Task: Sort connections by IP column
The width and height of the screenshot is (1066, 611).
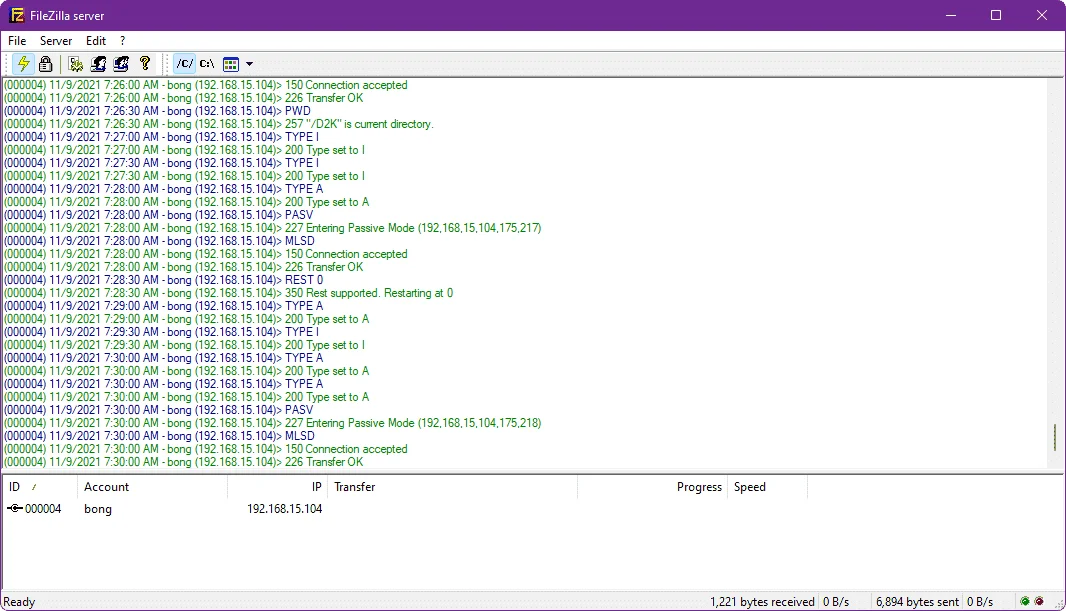Action: 277,487
